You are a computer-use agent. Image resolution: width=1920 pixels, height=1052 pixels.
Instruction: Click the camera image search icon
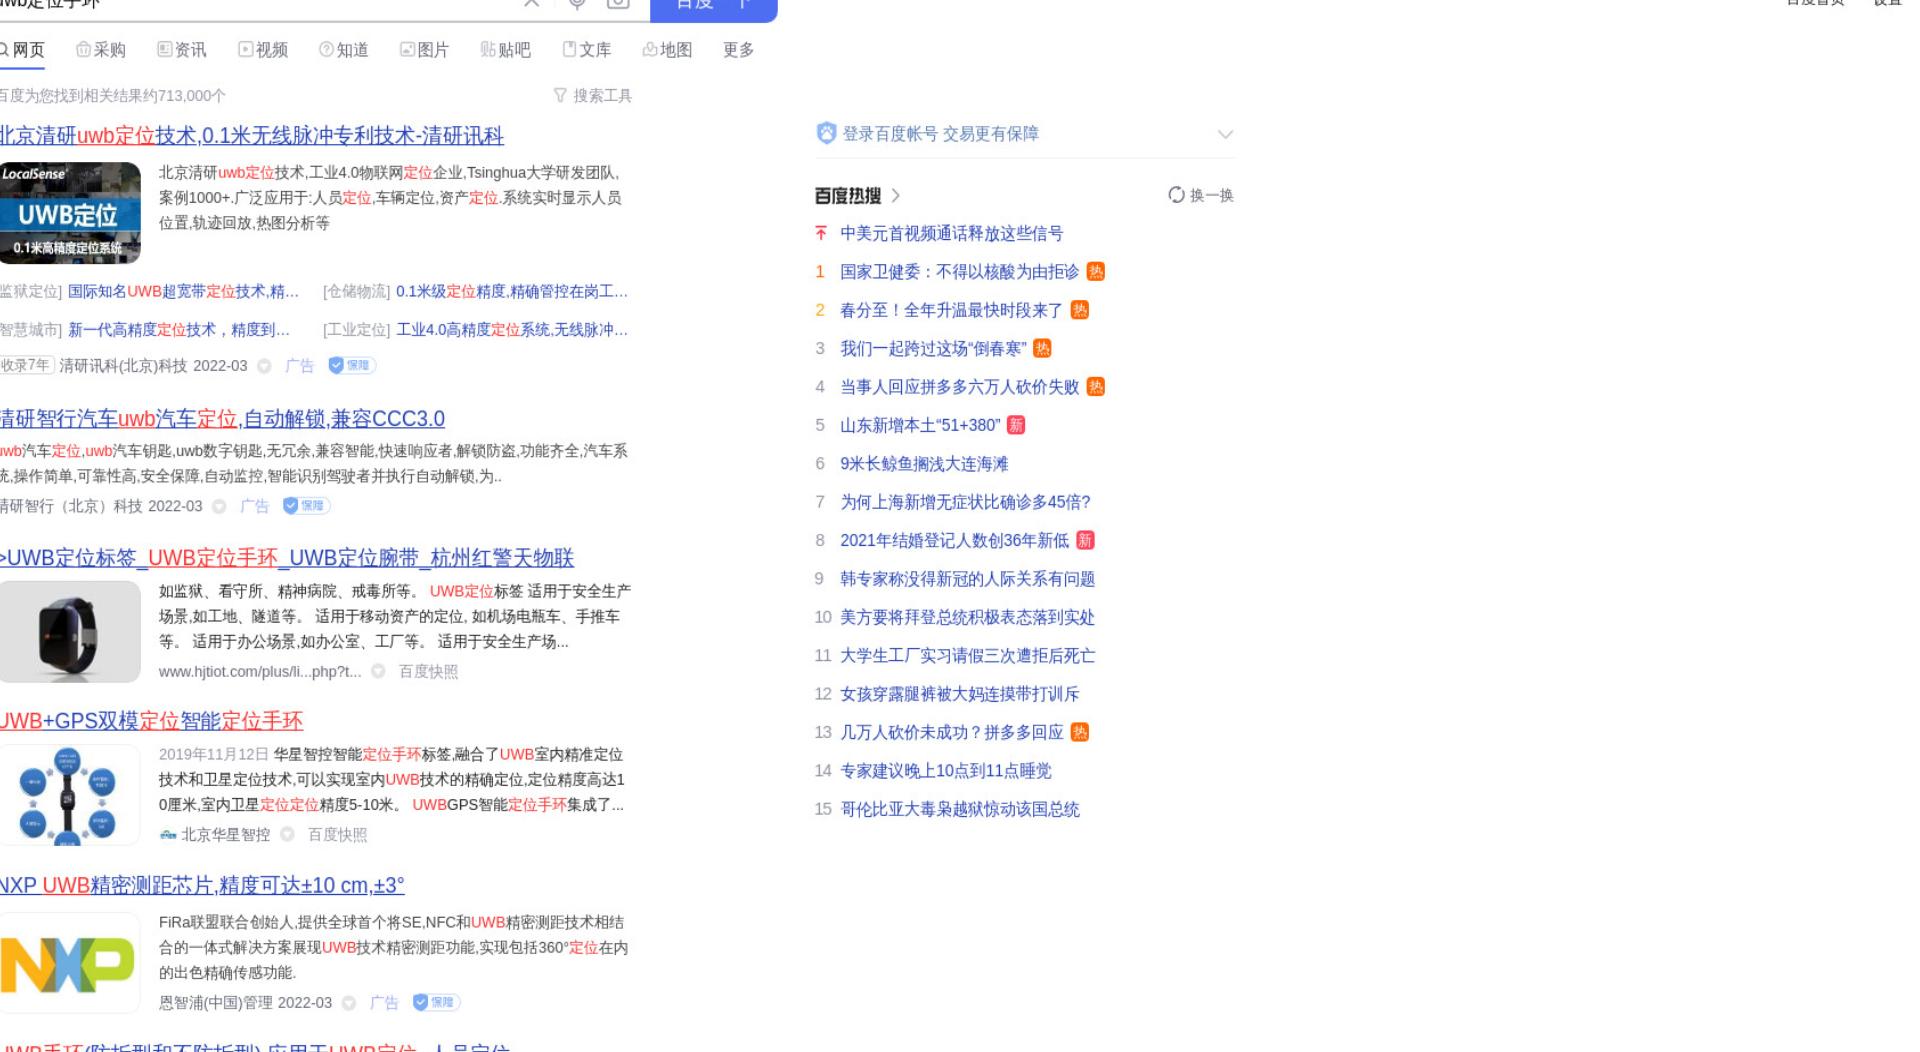tap(618, 3)
